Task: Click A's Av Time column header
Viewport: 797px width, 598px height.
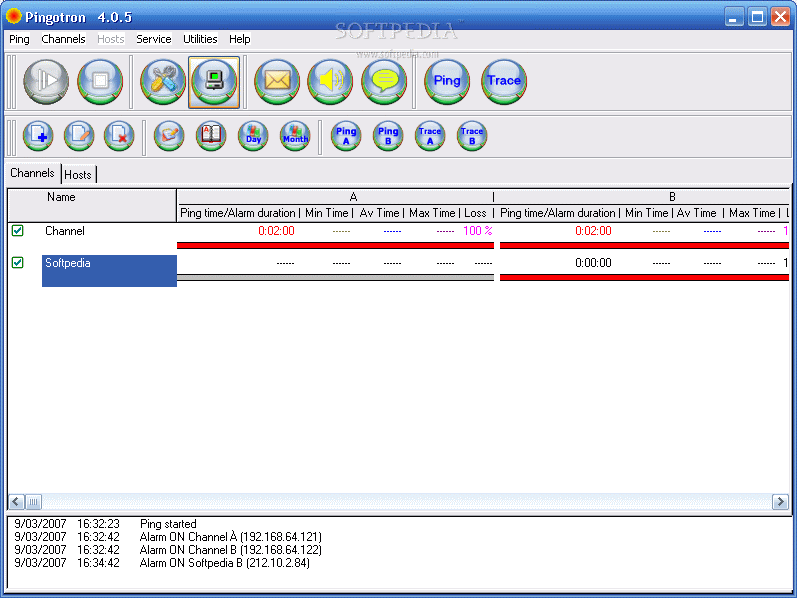Action: [x=380, y=213]
